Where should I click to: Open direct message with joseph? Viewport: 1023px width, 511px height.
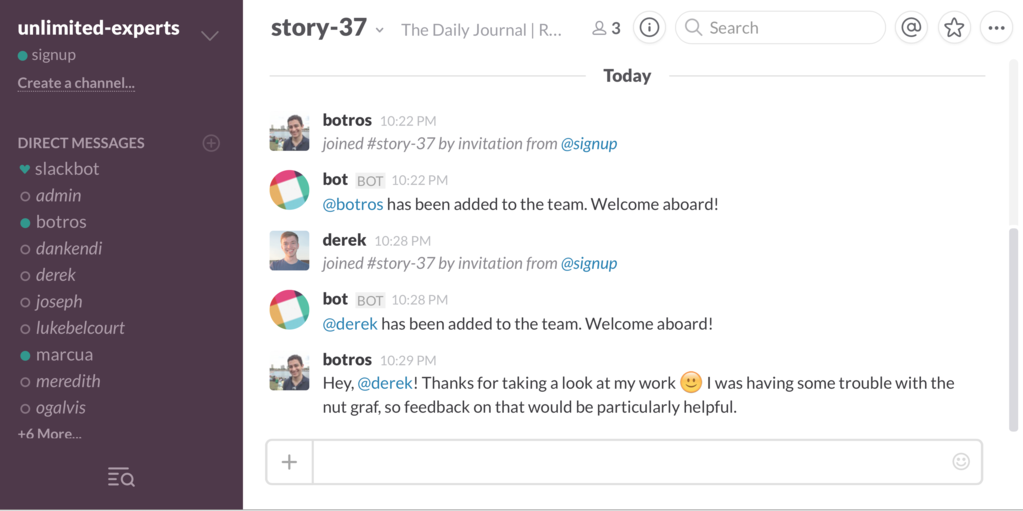coord(59,302)
